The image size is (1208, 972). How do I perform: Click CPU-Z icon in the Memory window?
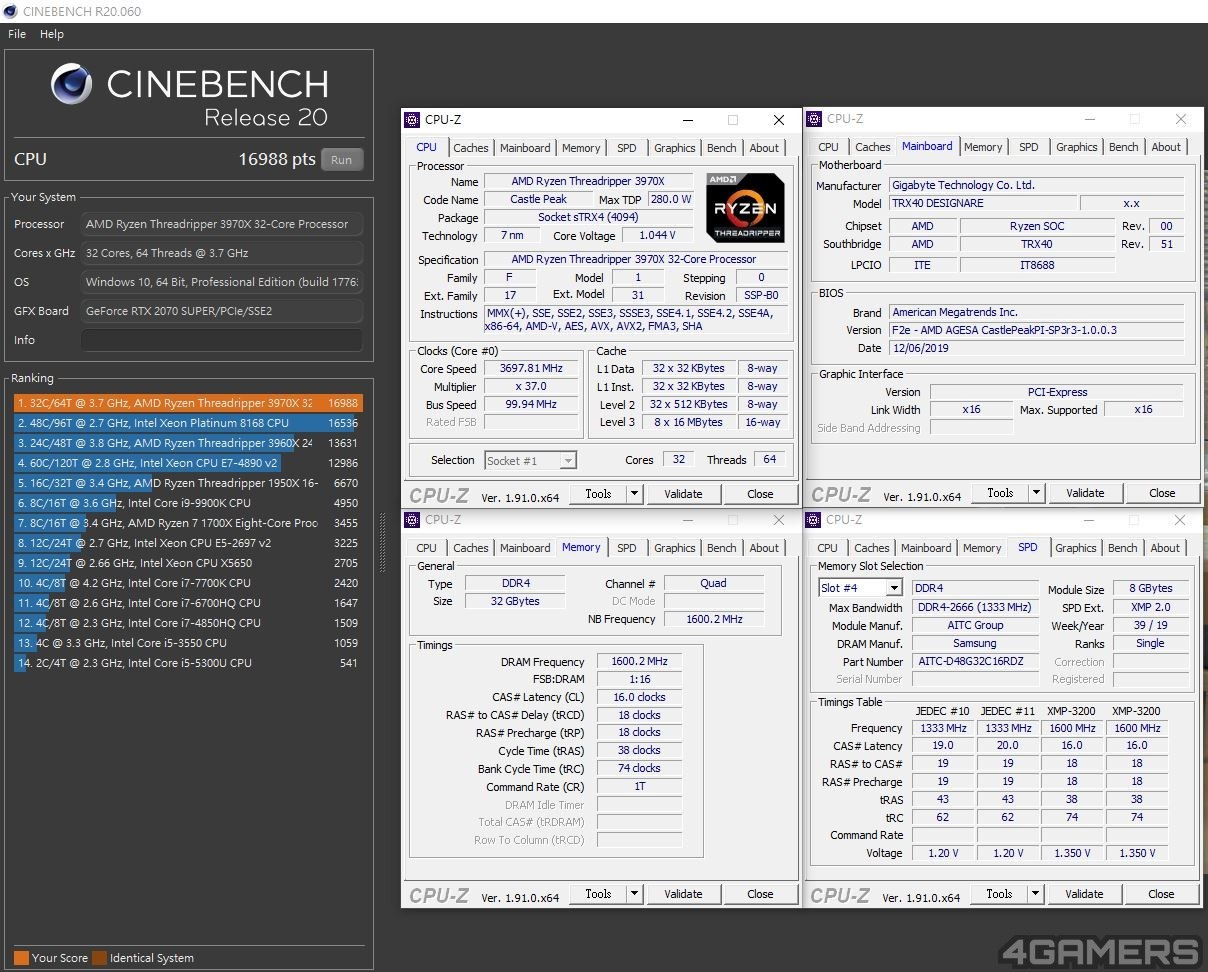[x=412, y=520]
